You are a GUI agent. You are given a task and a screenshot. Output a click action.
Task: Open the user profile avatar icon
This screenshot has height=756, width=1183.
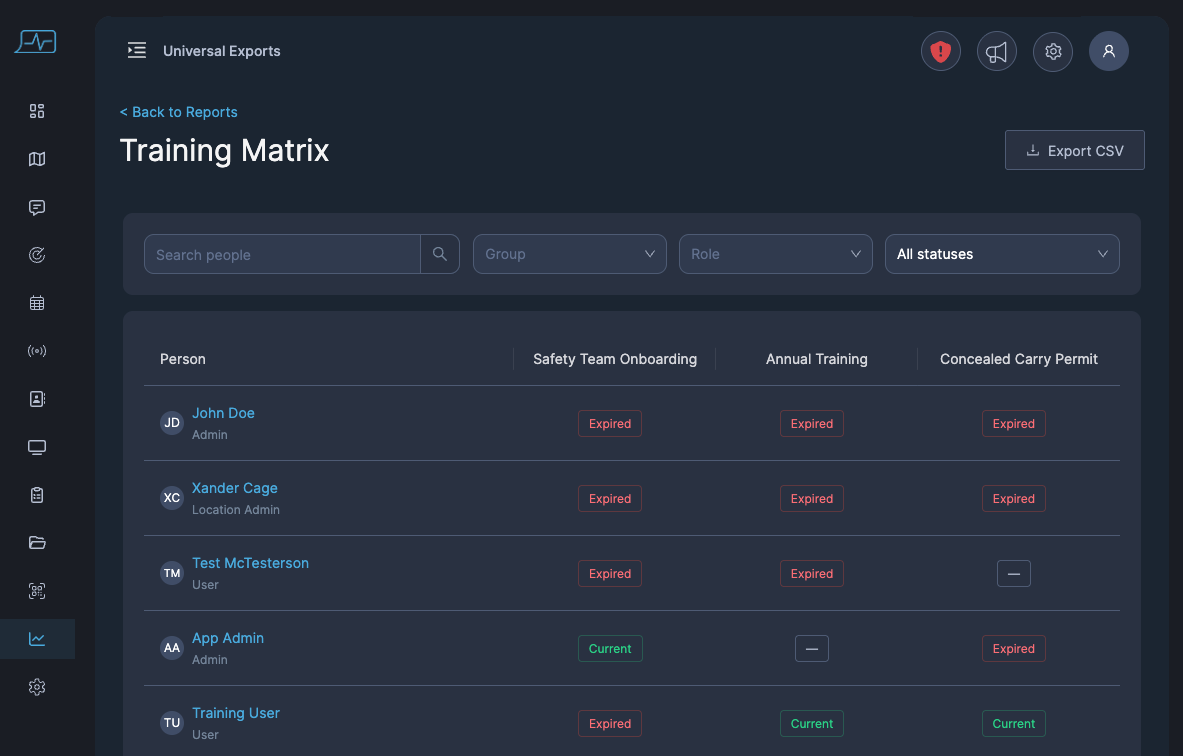tap(1108, 51)
